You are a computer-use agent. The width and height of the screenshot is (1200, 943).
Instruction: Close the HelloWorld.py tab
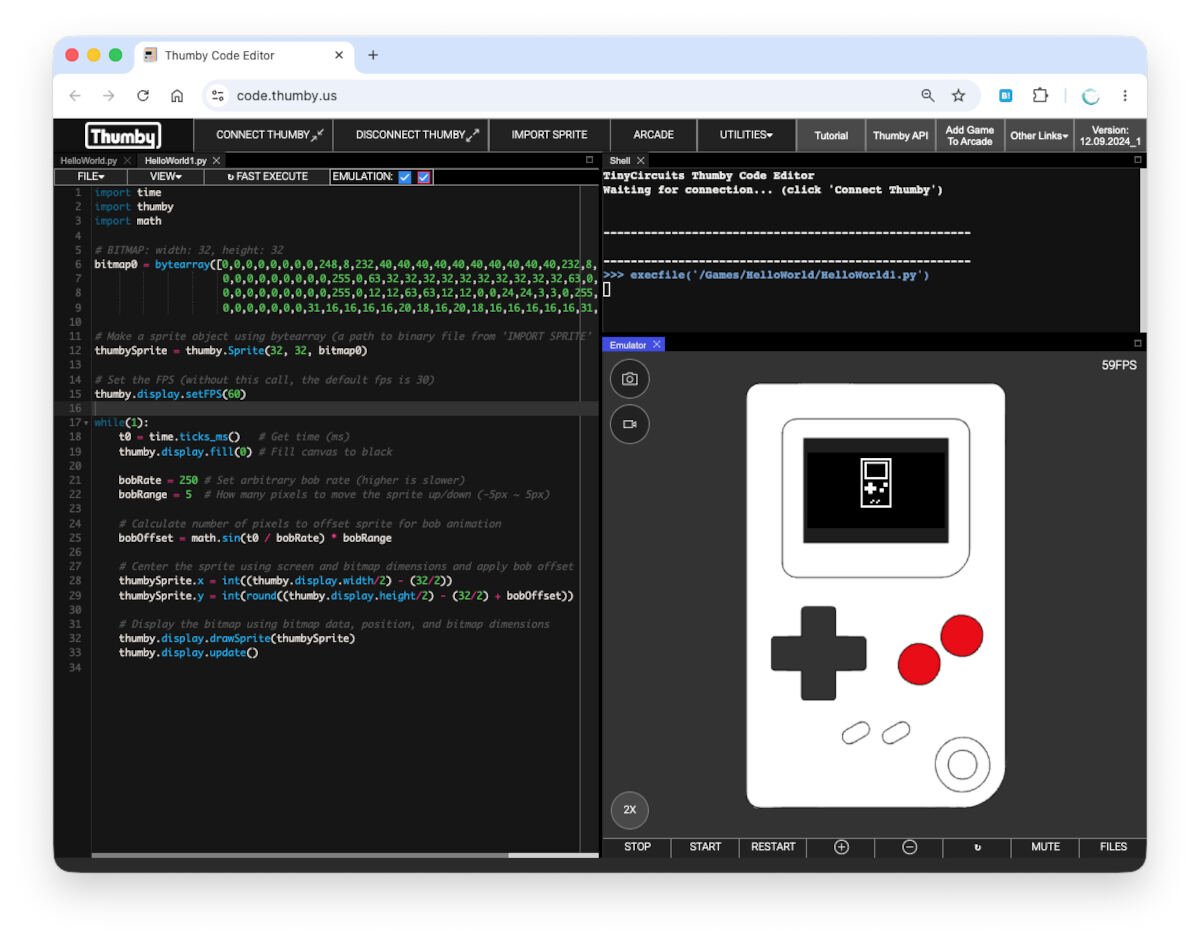(x=127, y=160)
